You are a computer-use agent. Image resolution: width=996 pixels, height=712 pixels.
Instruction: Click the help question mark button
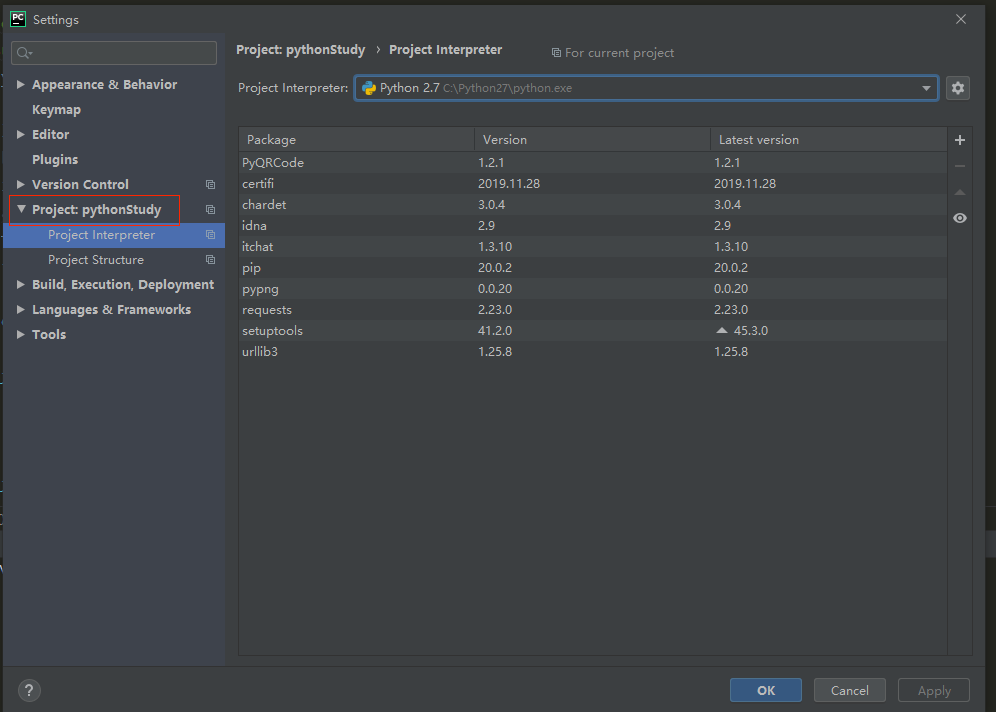[29, 690]
